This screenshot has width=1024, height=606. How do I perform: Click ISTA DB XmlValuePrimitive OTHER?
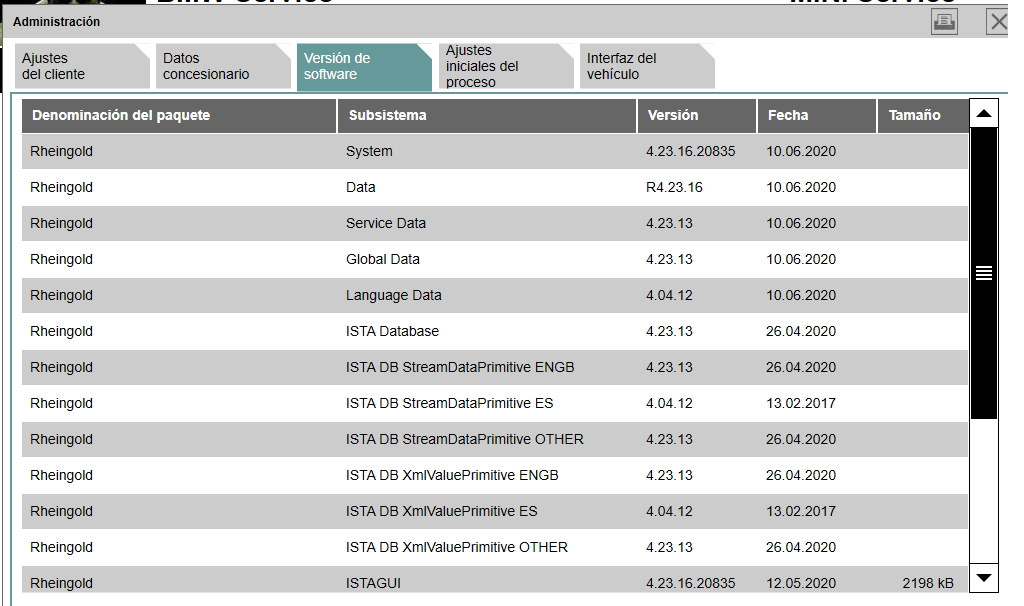pyautogui.click(x=456, y=547)
